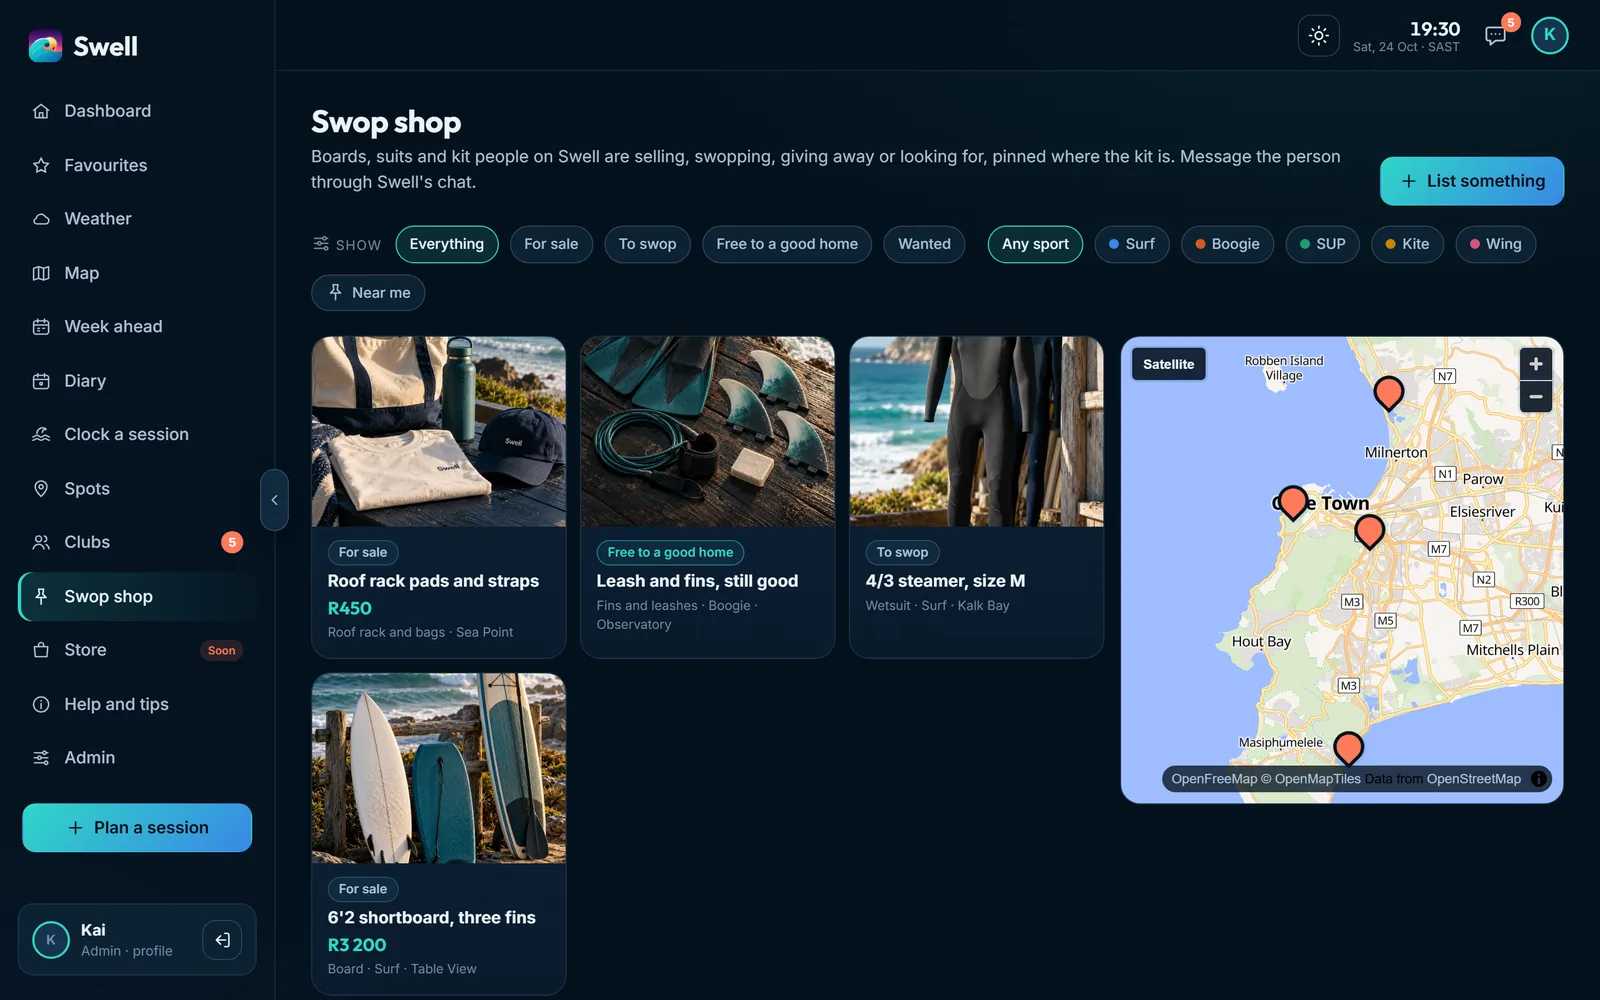
Task: Filter by Free to a good home
Action: (x=787, y=244)
